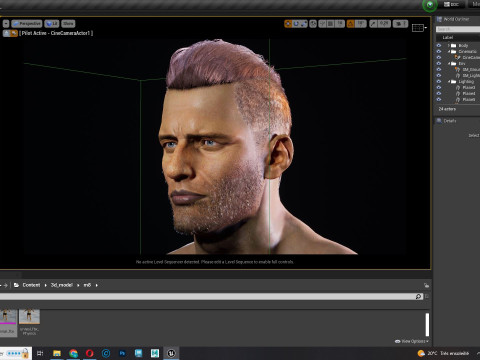Open the Show flags menu

pyautogui.click(x=68, y=24)
